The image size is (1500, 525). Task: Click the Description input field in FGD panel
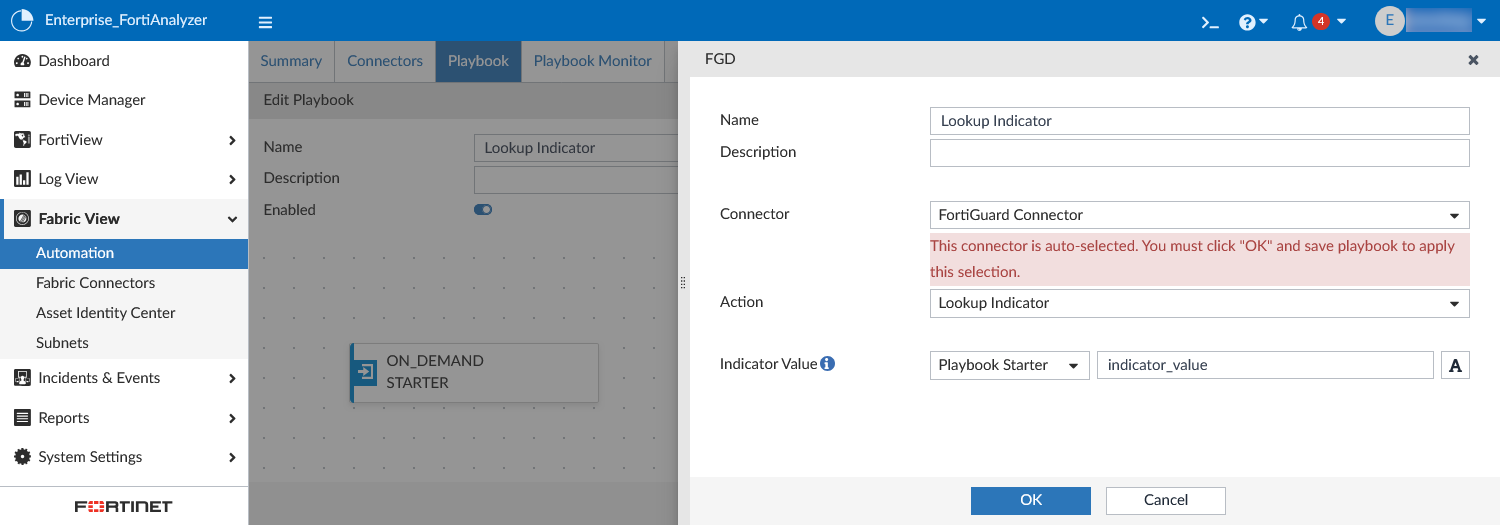[x=1199, y=153]
